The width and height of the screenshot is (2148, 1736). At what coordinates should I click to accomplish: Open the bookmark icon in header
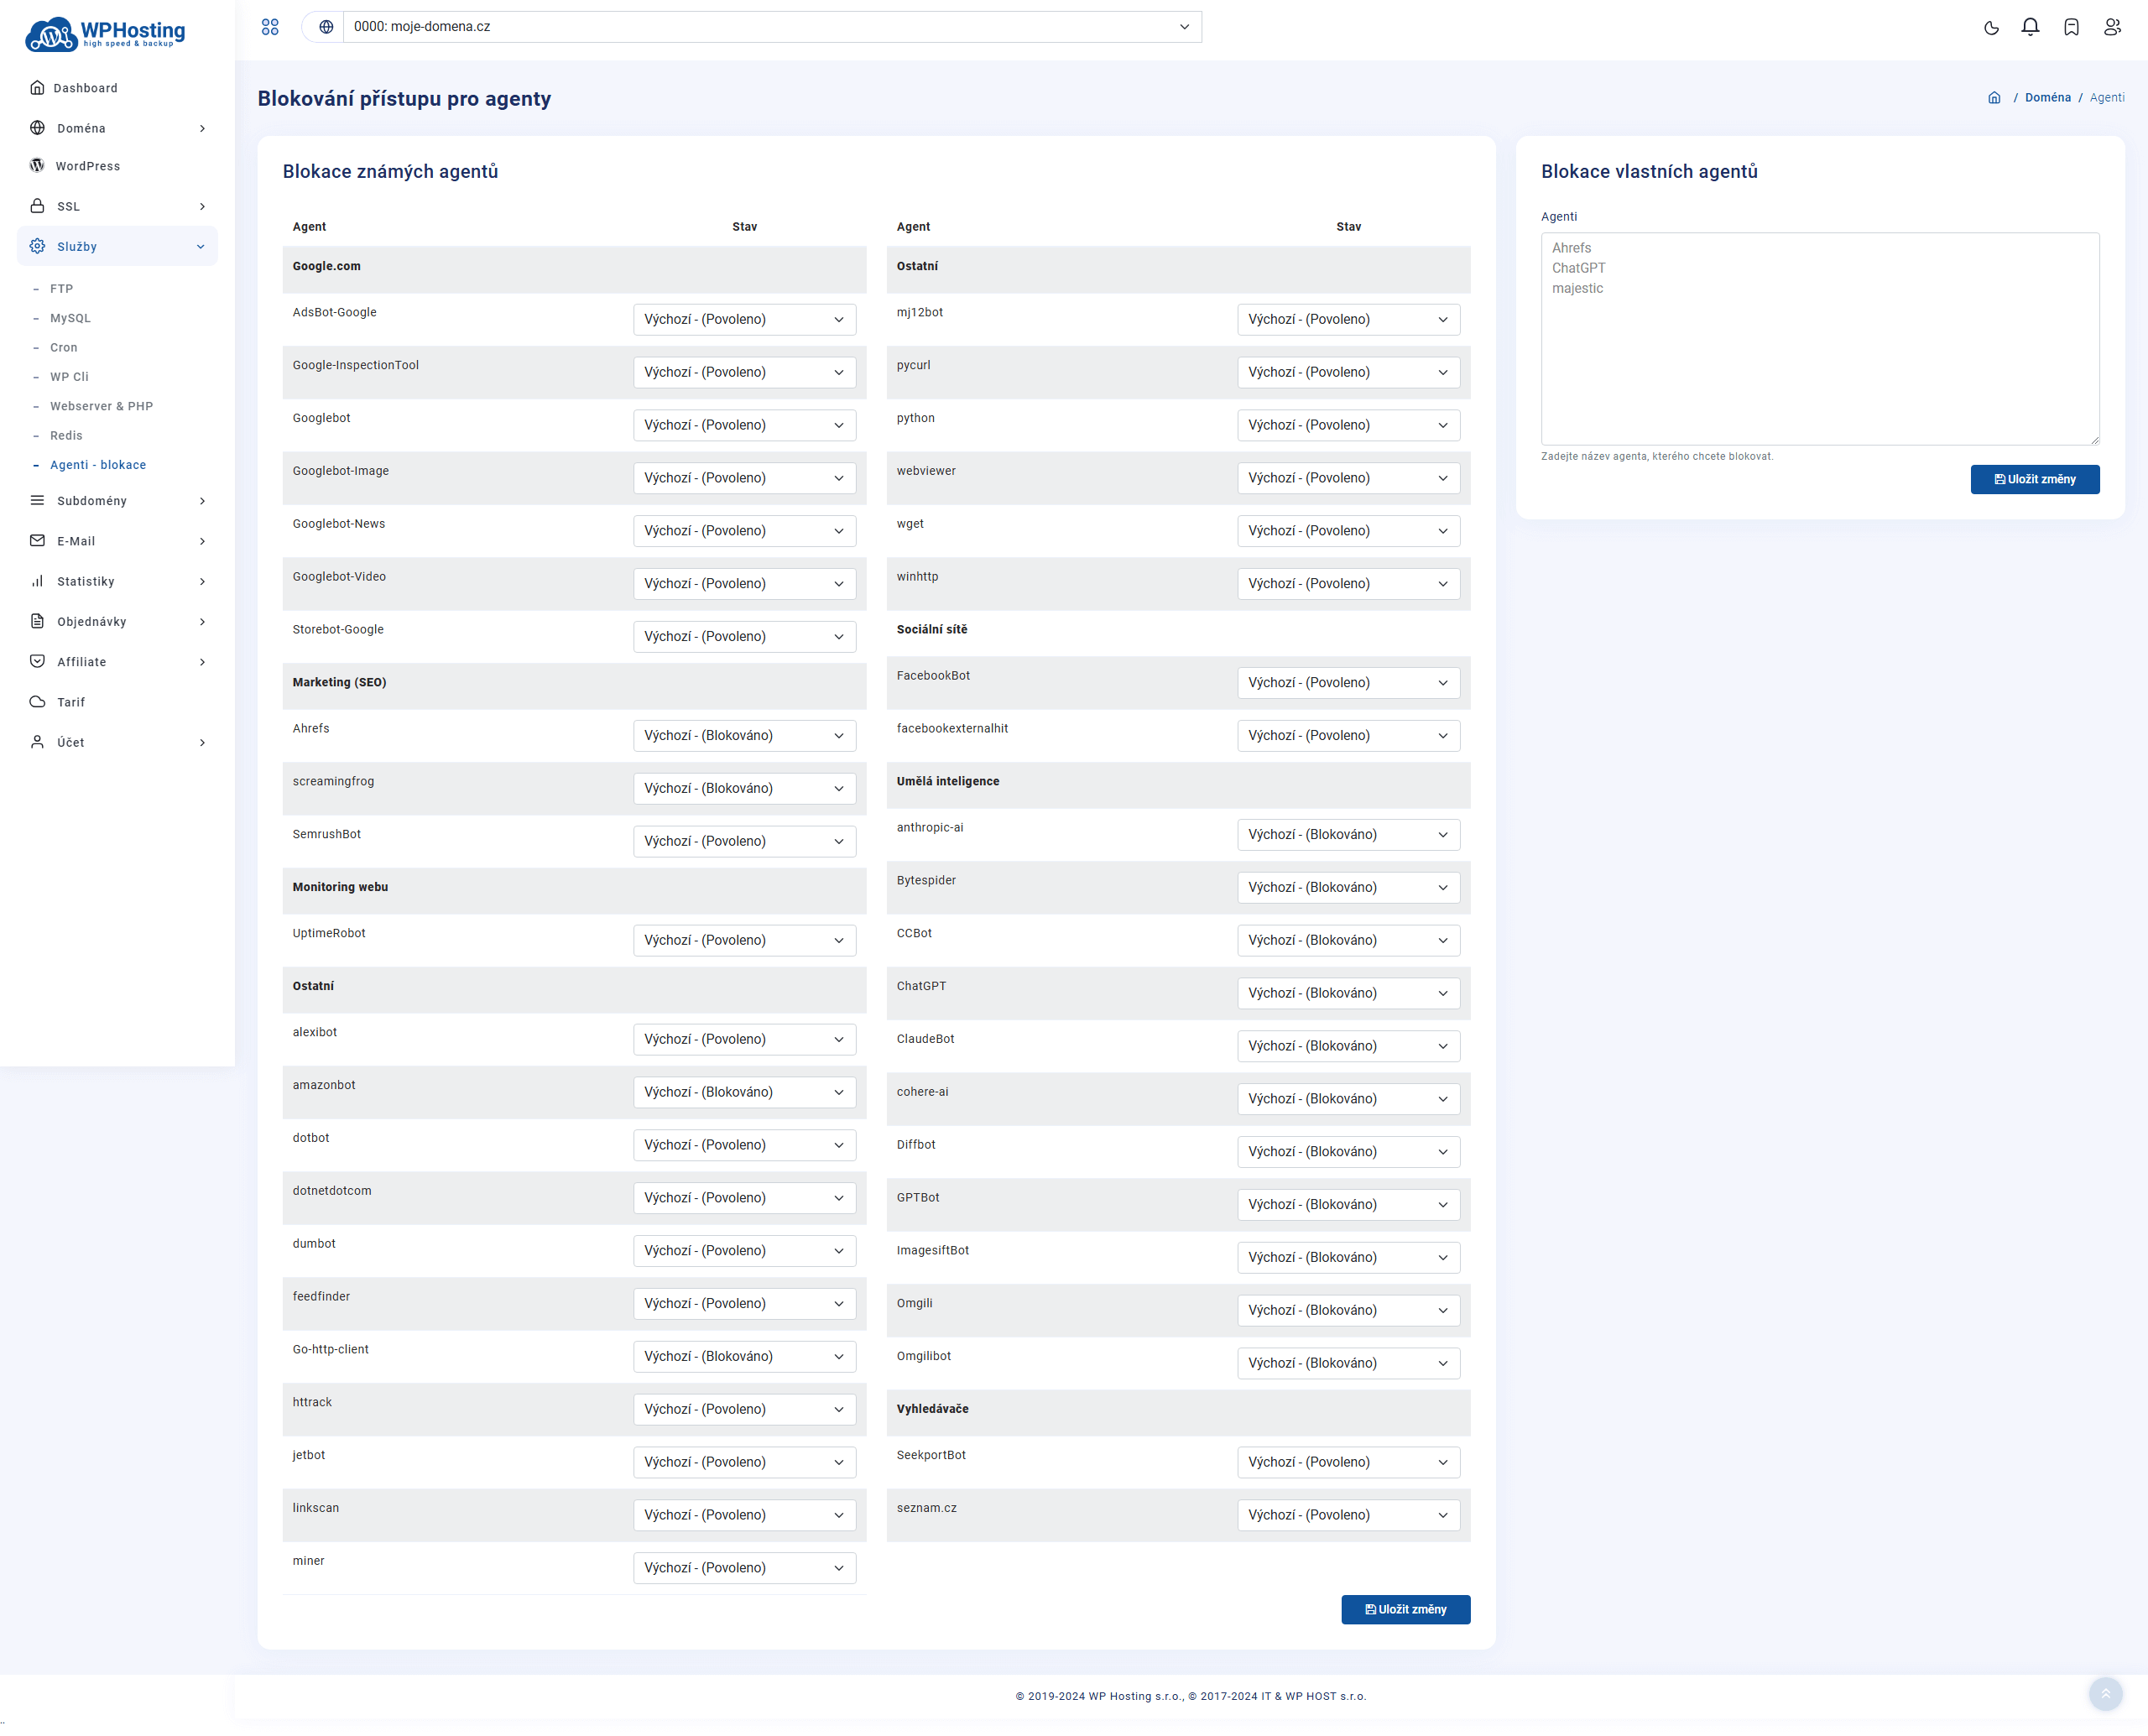point(2071,27)
